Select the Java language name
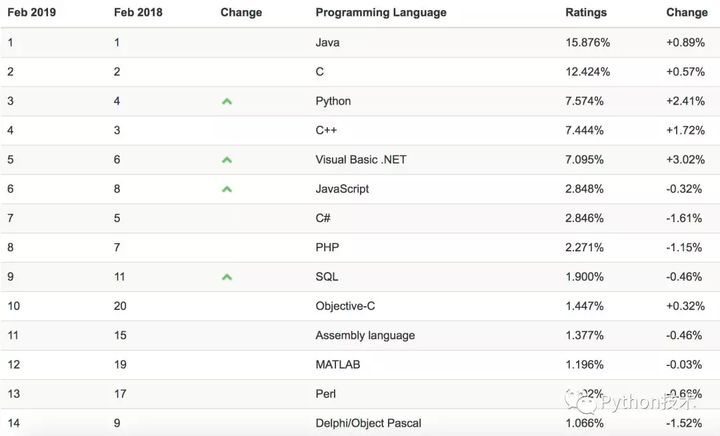This screenshot has height=436, width=720. [x=327, y=43]
